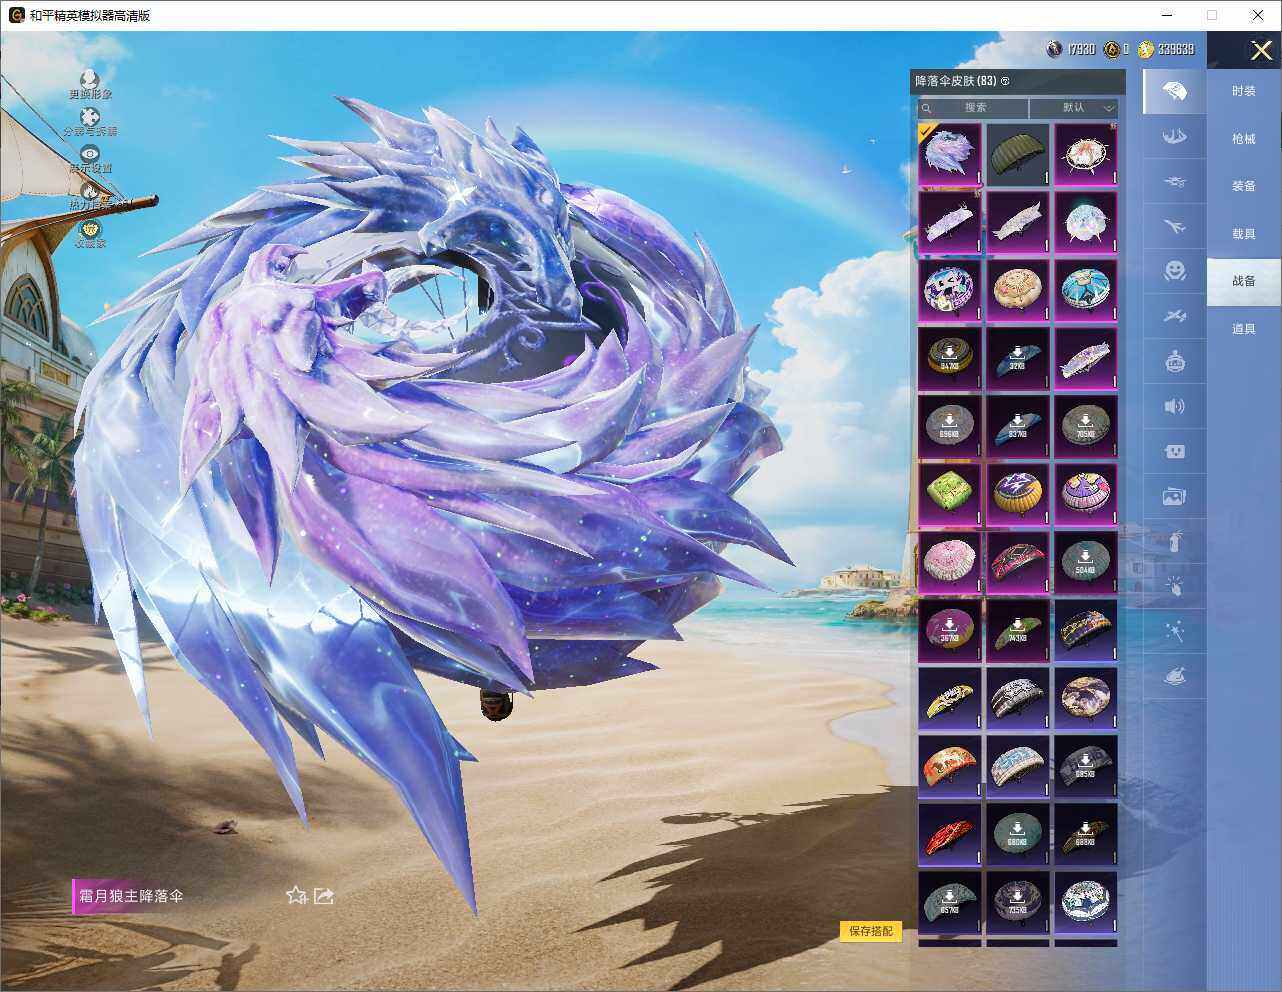This screenshot has width=1282, height=992.
Task: Switch to the 载具 tab
Action: coord(1244,234)
